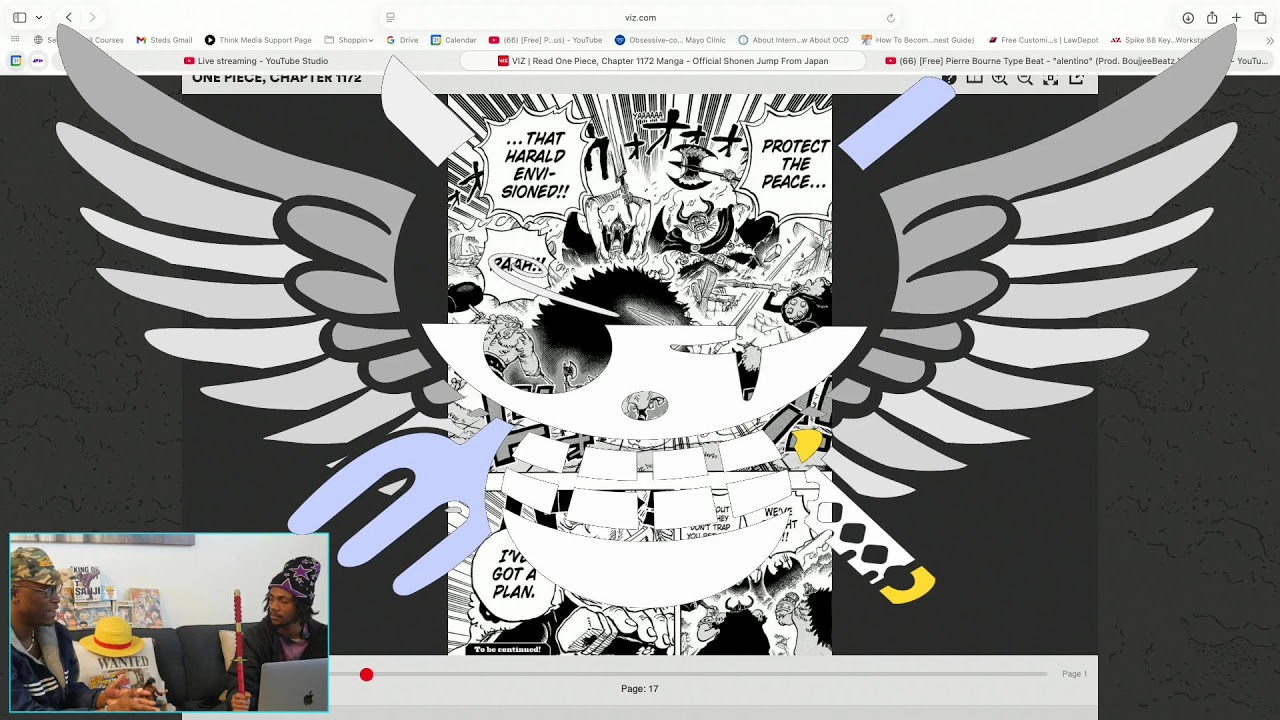Open Safari downloads icon
The image size is (1280, 720).
click(x=1188, y=17)
